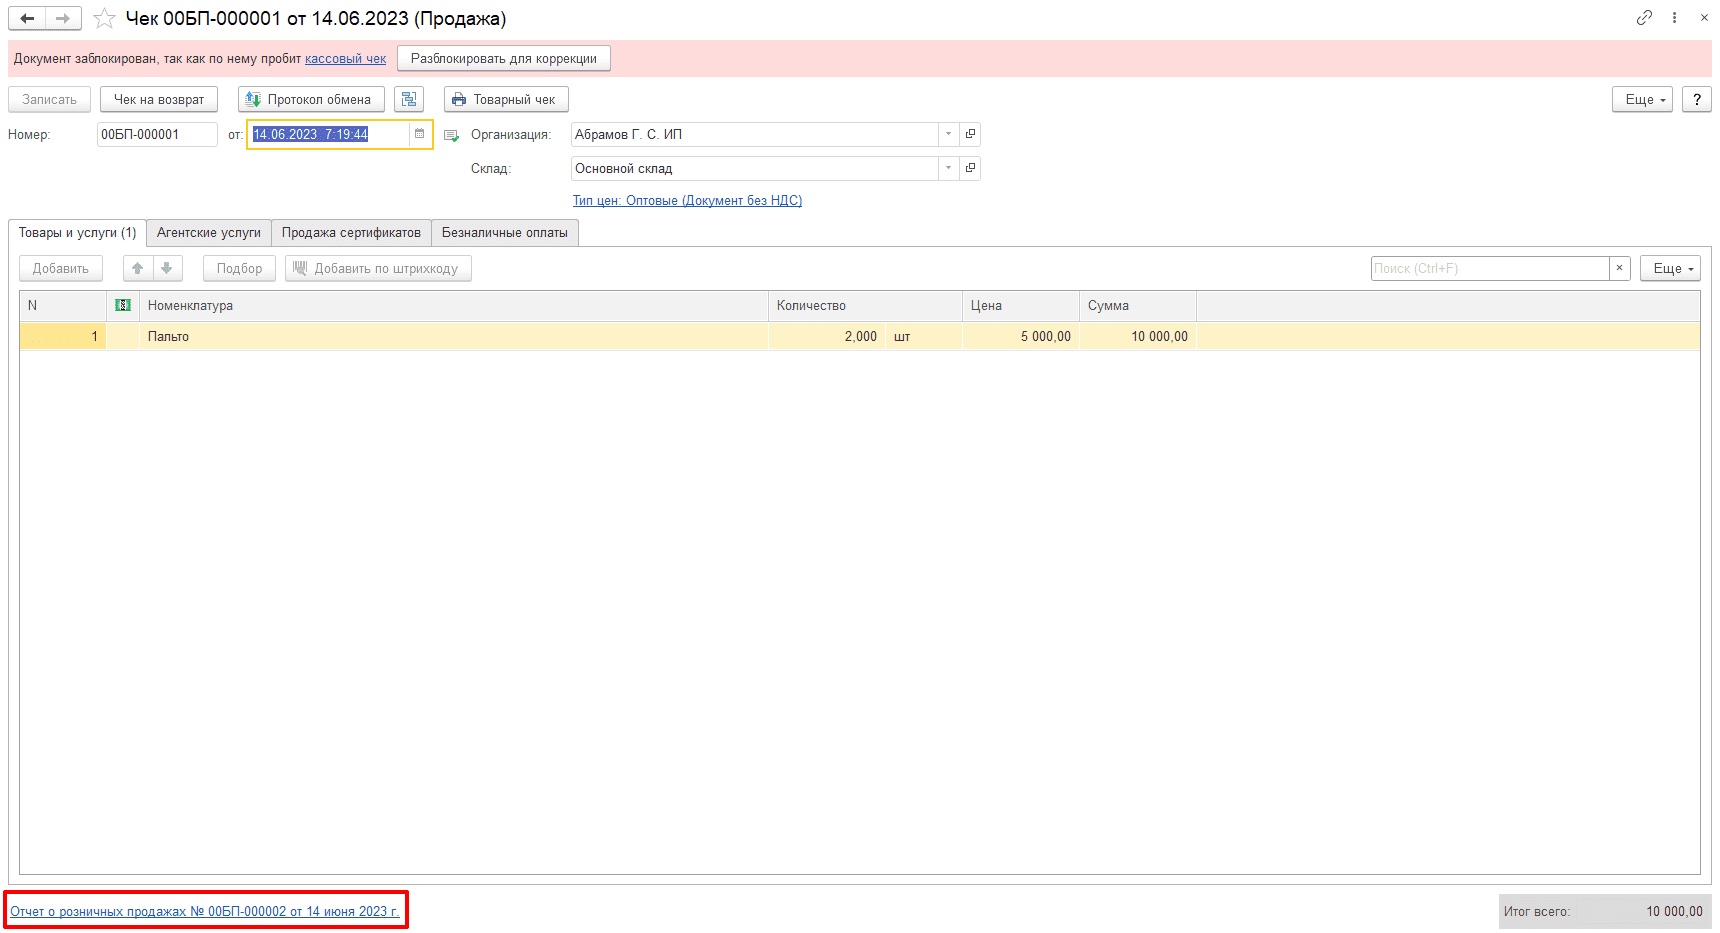Open the кассовый чек link
The height and width of the screenshot is (933, 1720).
pos(345,59)
